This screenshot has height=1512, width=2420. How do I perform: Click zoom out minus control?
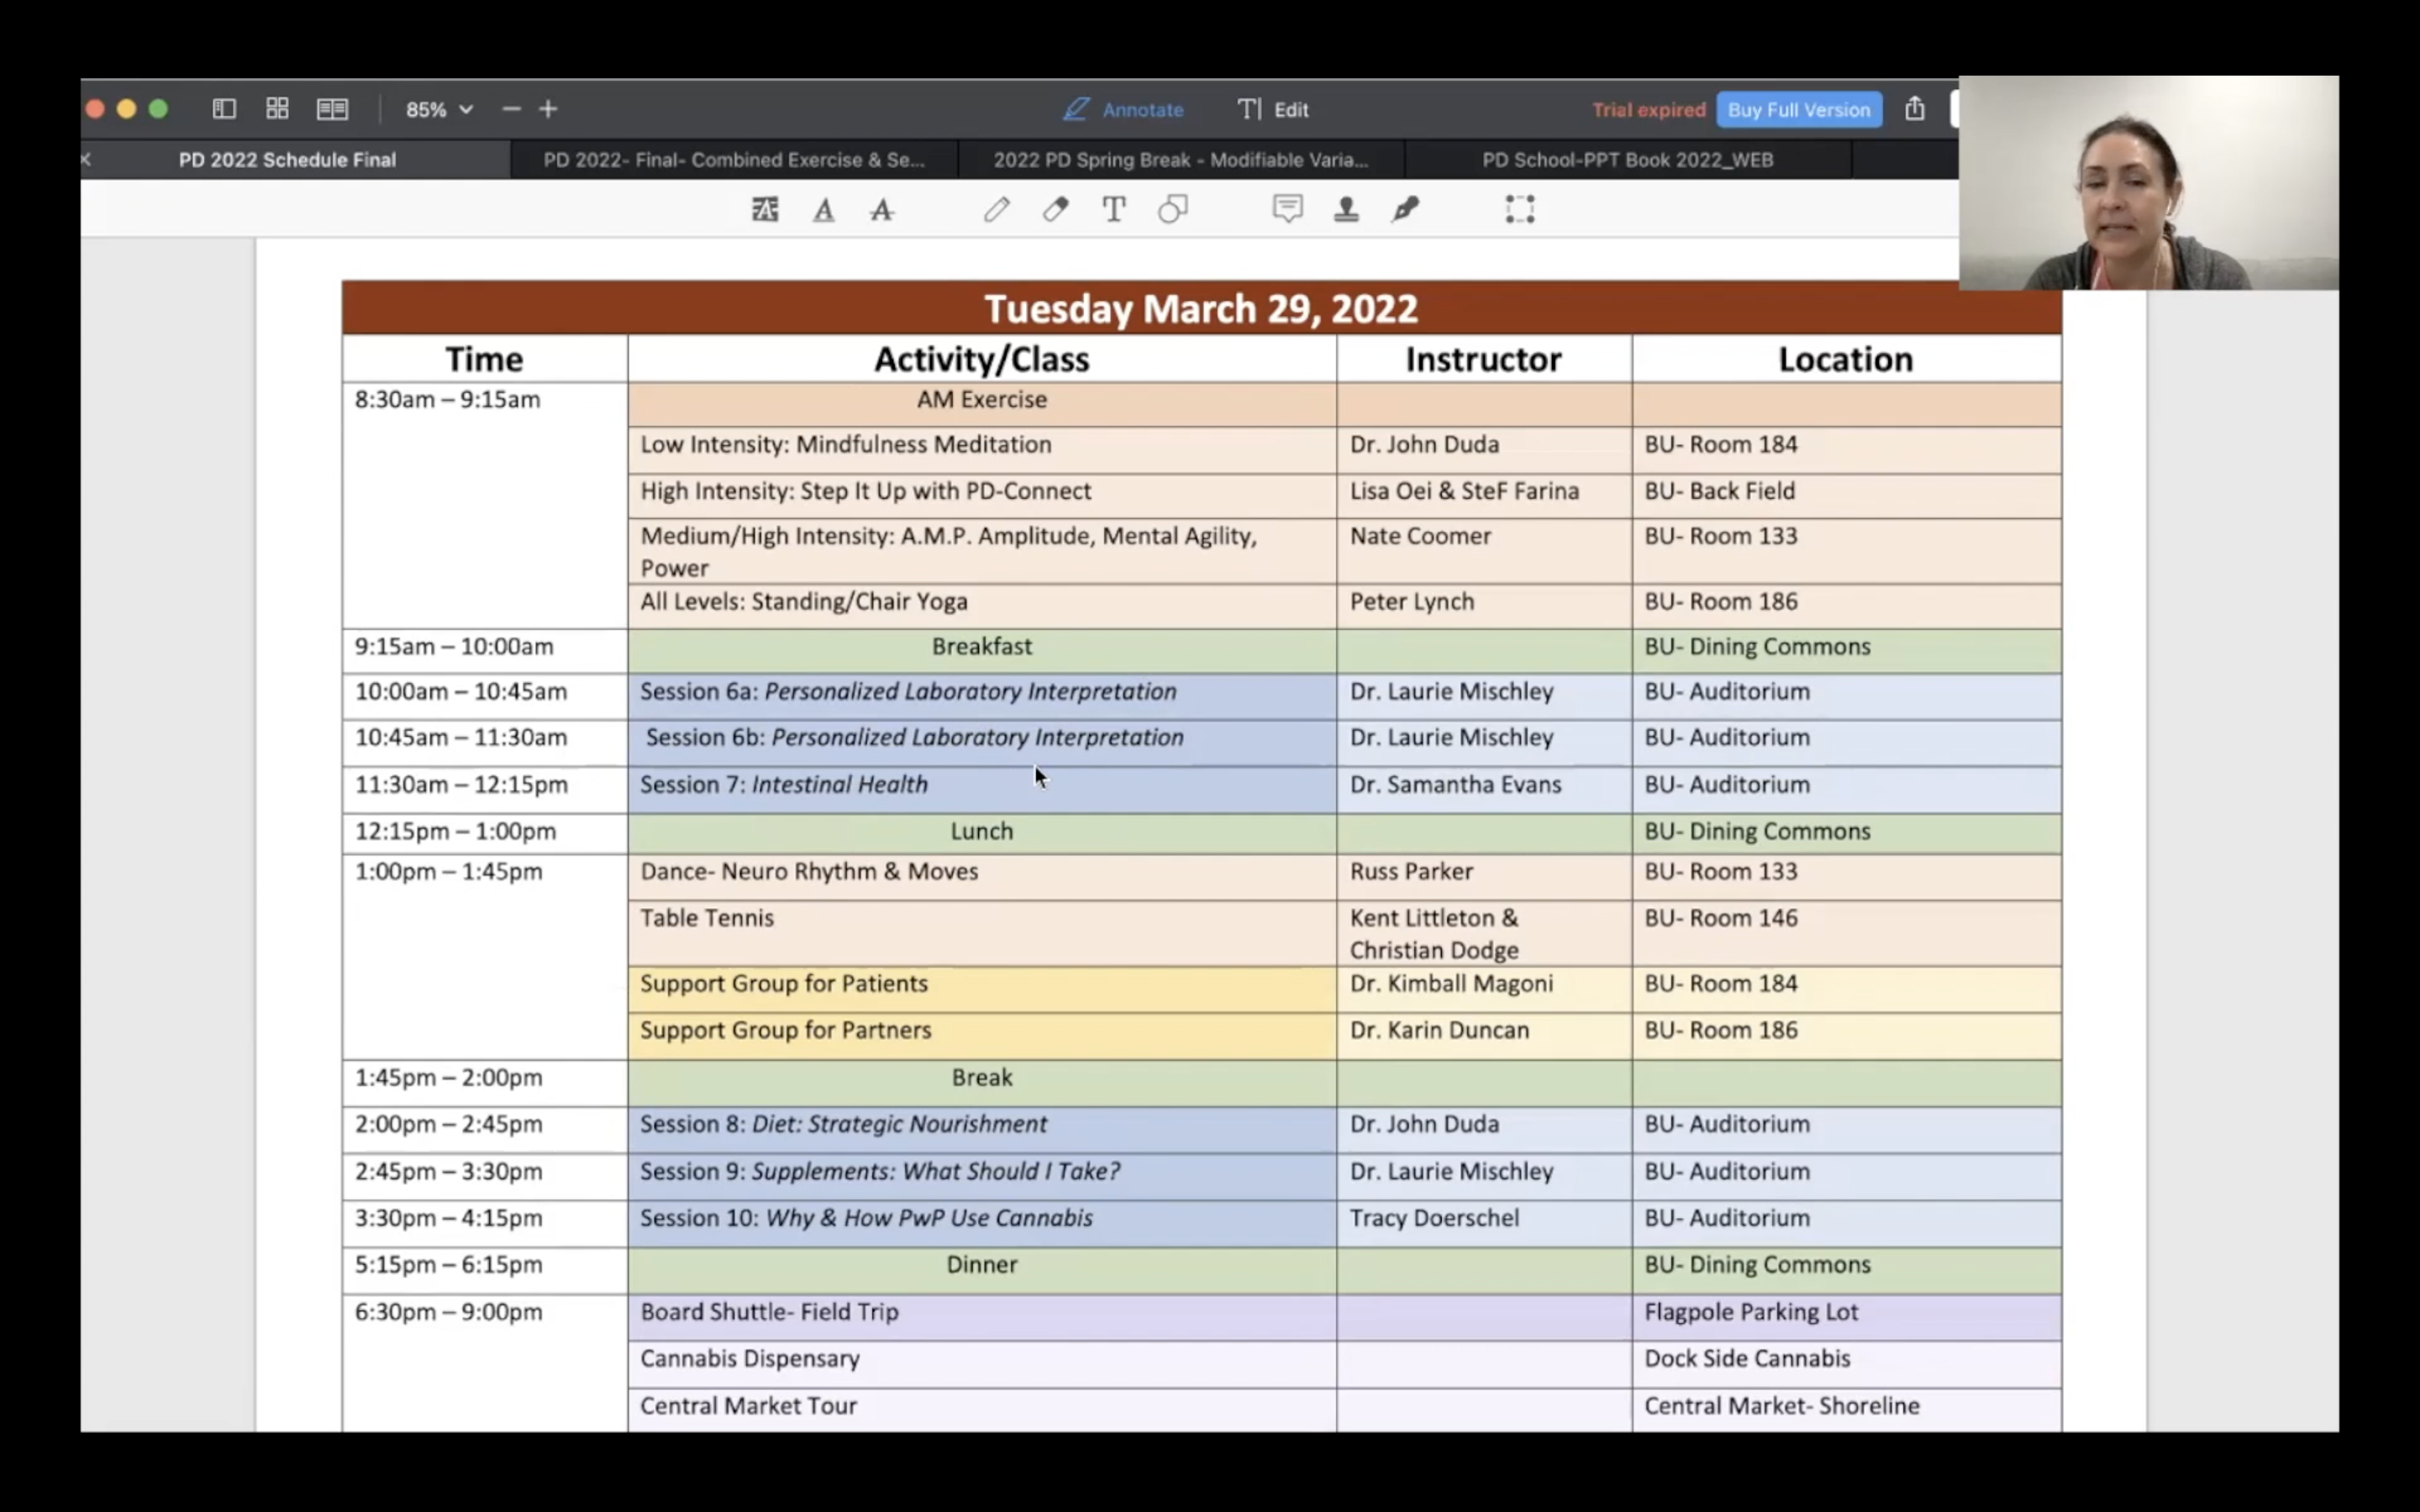tap(511, 109)
